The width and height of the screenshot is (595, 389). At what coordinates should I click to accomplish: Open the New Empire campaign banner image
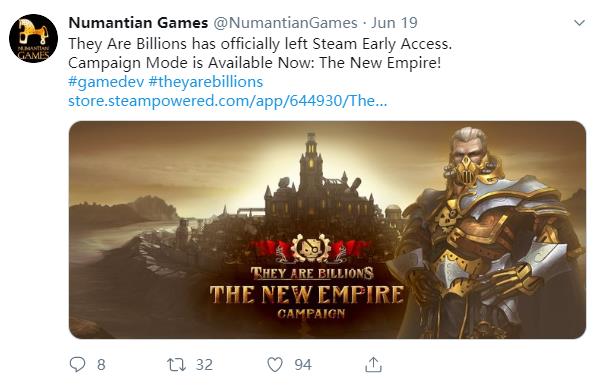[327, 230]
